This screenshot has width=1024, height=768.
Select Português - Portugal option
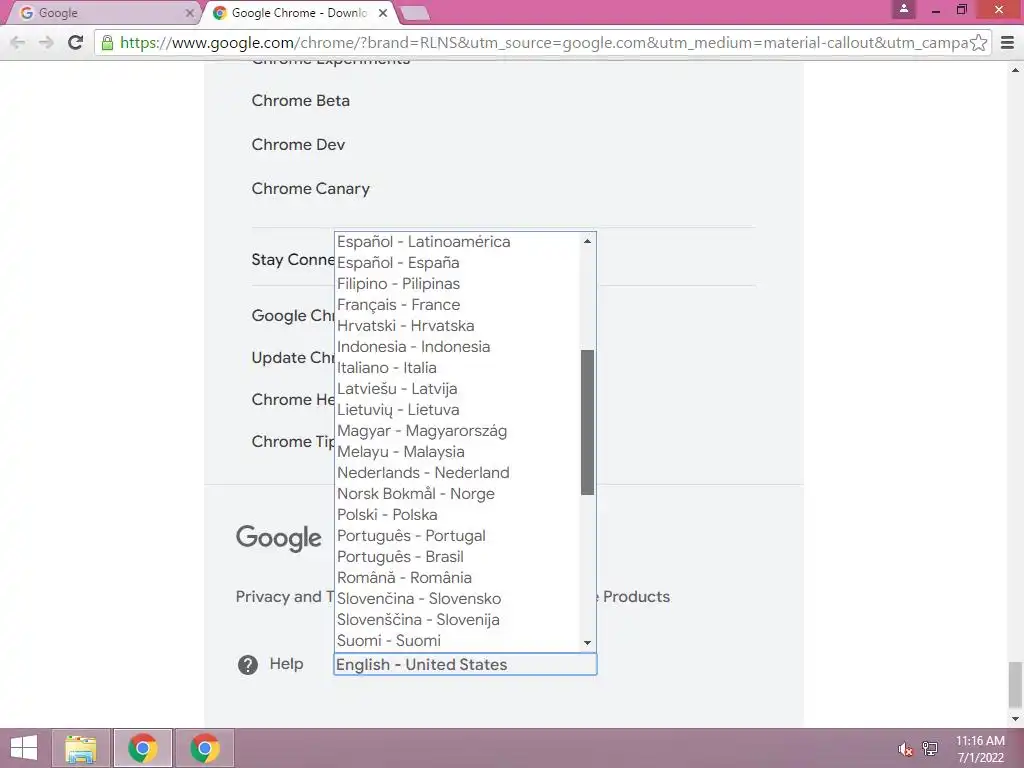[456, 536]
